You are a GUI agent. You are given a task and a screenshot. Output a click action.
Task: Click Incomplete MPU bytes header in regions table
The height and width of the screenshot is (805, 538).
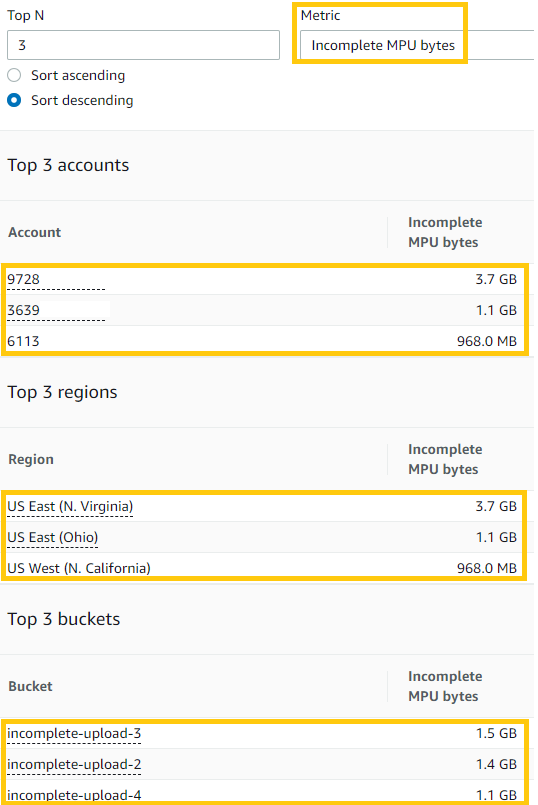[x=445, y=459]
